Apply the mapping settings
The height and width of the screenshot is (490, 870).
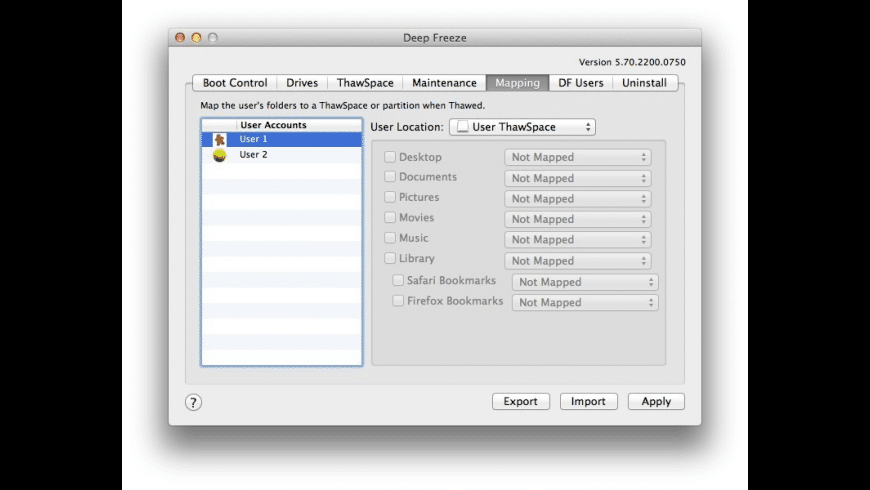pos(656,401)
